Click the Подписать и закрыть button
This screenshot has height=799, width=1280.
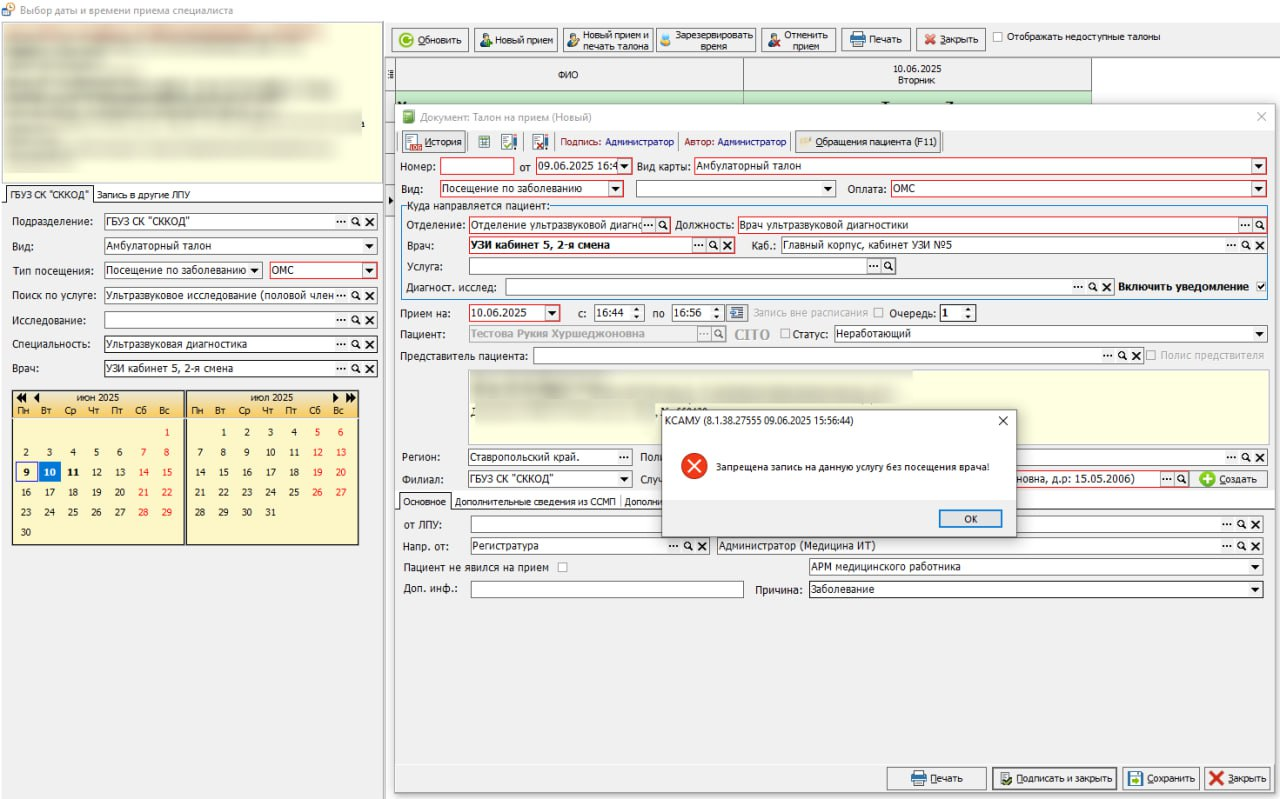pyautogui.click(x=1053, y=778)
